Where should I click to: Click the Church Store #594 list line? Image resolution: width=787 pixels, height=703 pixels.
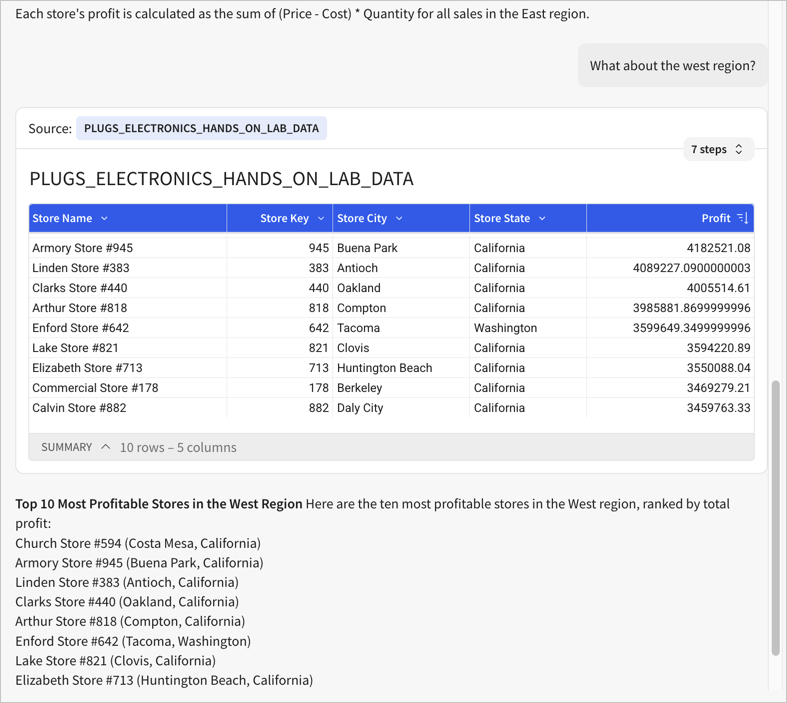pos(138,543)
